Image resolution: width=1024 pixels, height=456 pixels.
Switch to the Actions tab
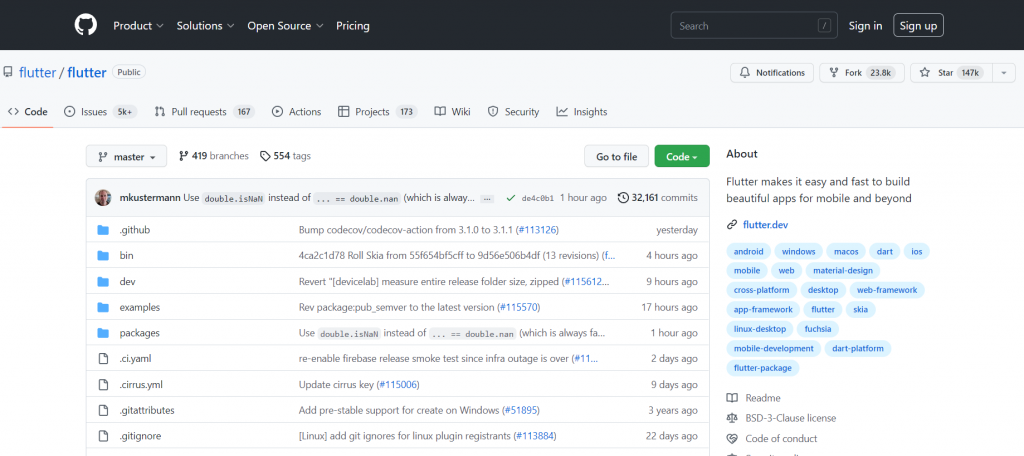click(x=296, y=112)
